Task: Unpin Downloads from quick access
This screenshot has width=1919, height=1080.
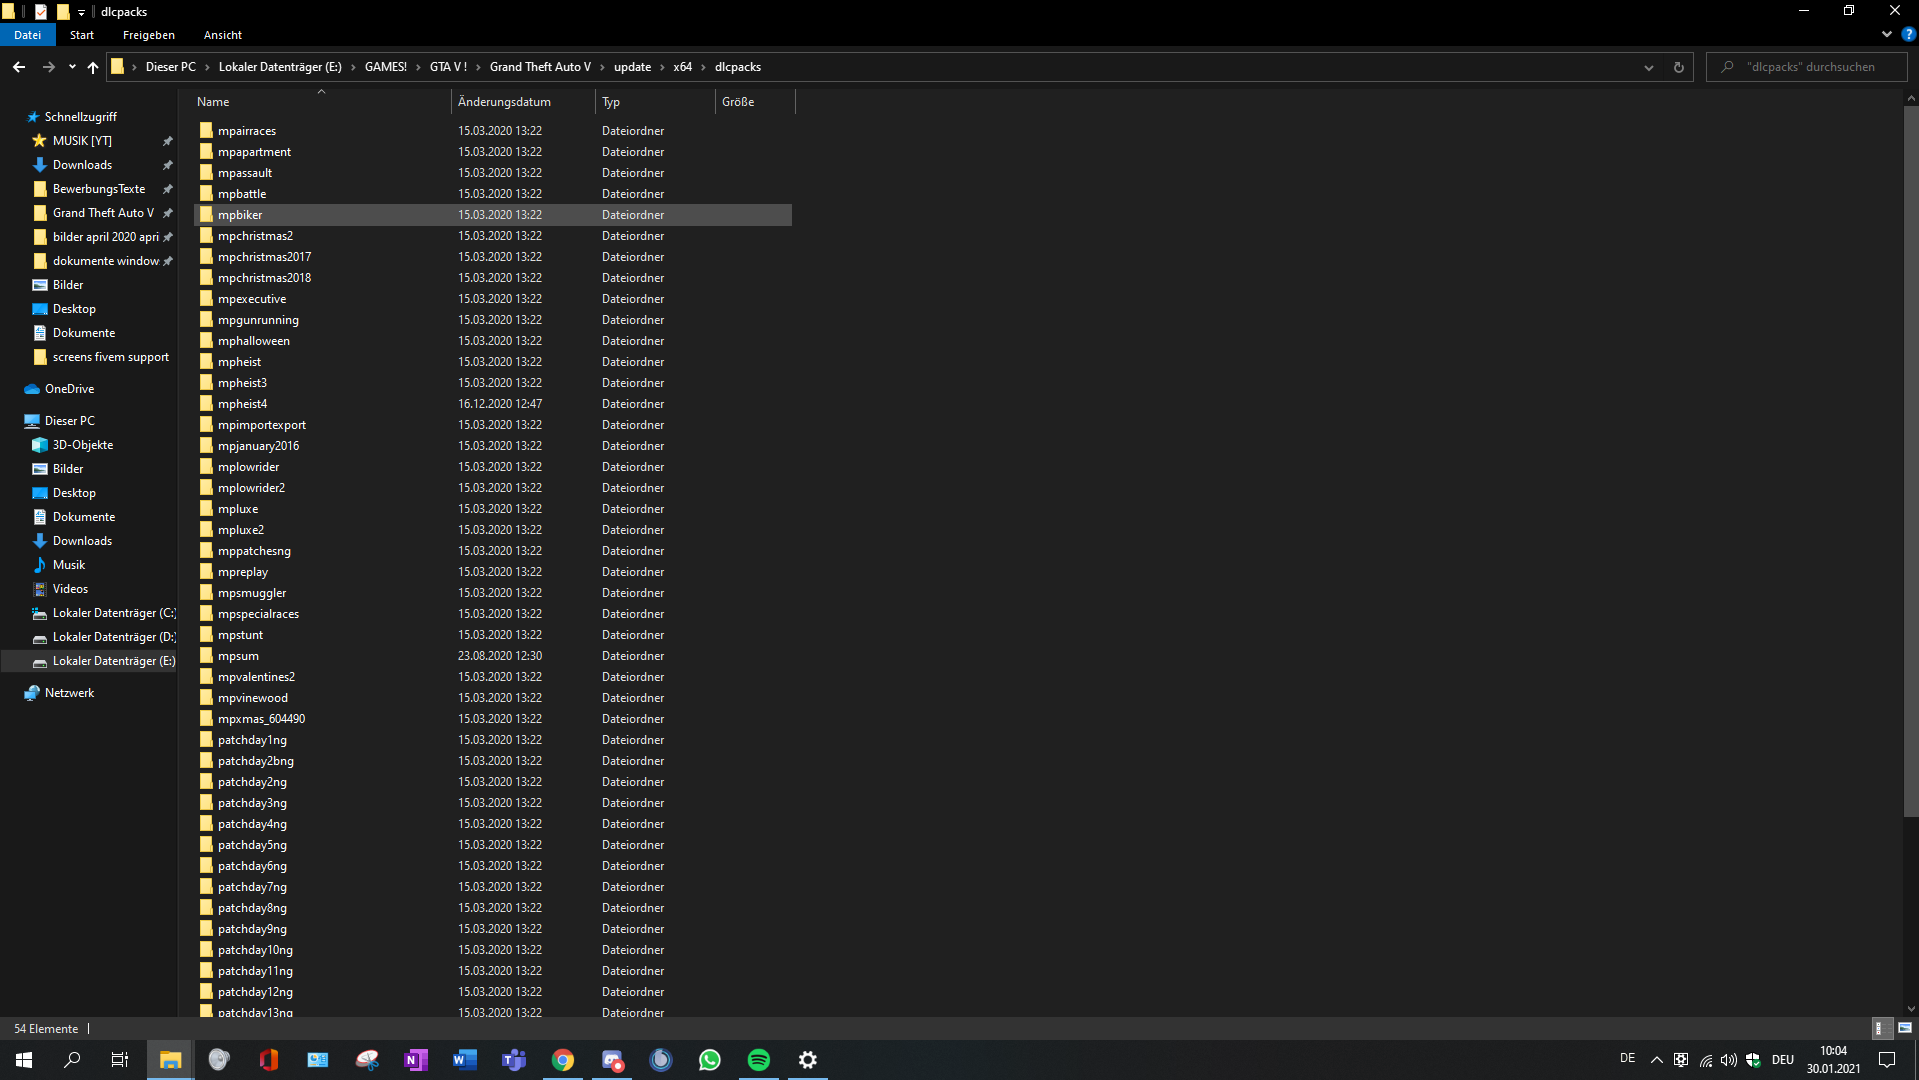Action: (x=167, y=165)
